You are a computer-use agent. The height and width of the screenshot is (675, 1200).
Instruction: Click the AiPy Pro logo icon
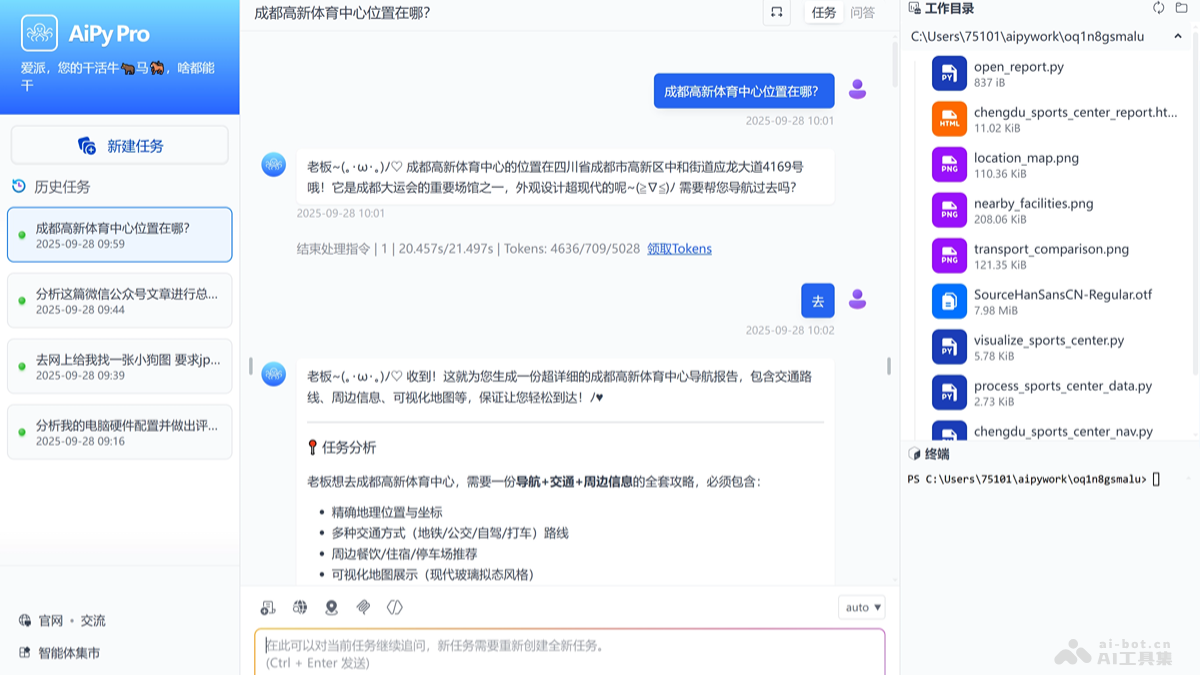[39, 33]
